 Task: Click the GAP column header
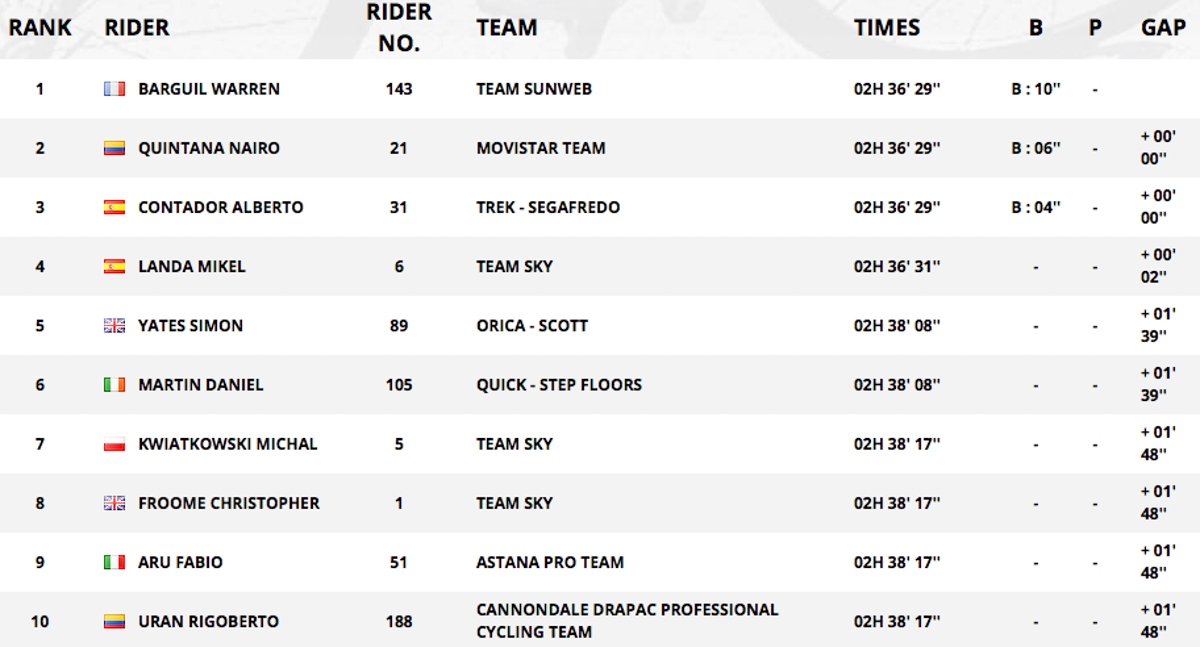(1163, 28)
